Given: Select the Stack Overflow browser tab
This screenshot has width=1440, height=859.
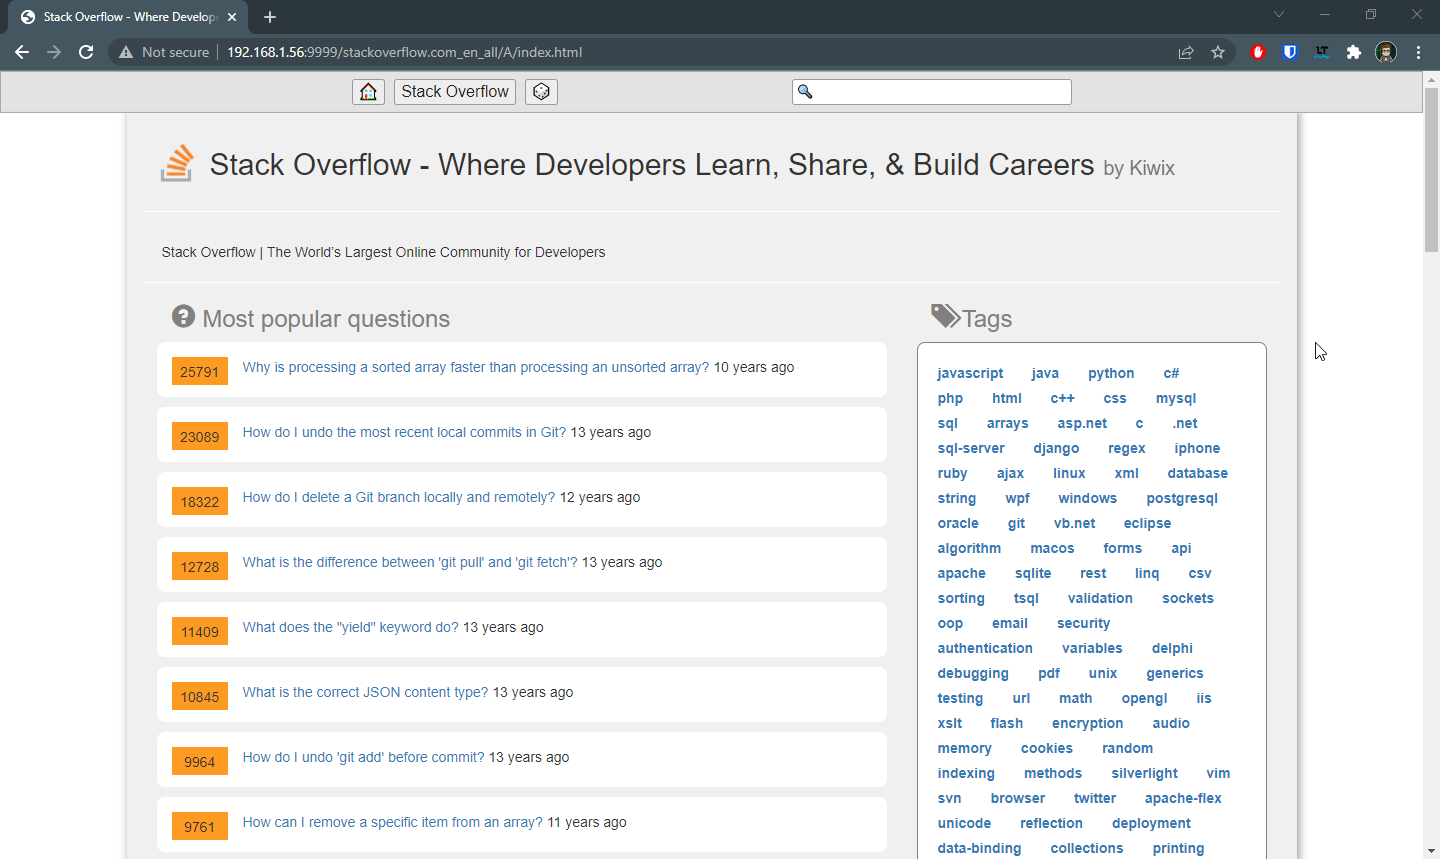Looking at the screenshot, I should (128, 17).
